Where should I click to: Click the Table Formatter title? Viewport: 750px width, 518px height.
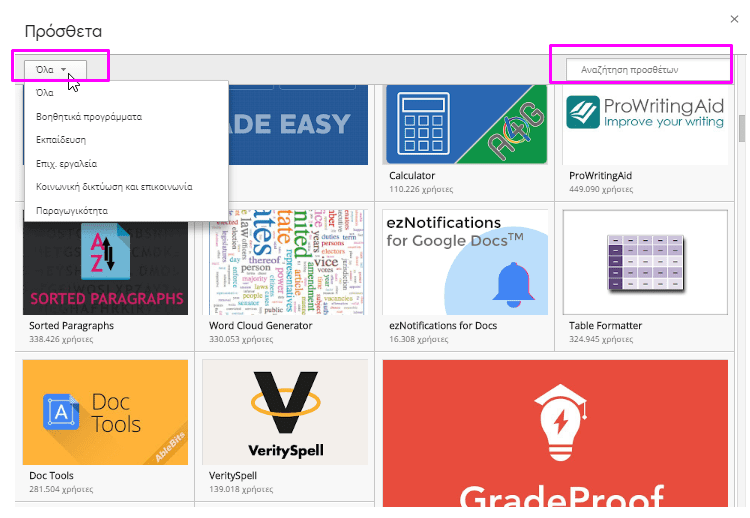(x=605, y=326)
